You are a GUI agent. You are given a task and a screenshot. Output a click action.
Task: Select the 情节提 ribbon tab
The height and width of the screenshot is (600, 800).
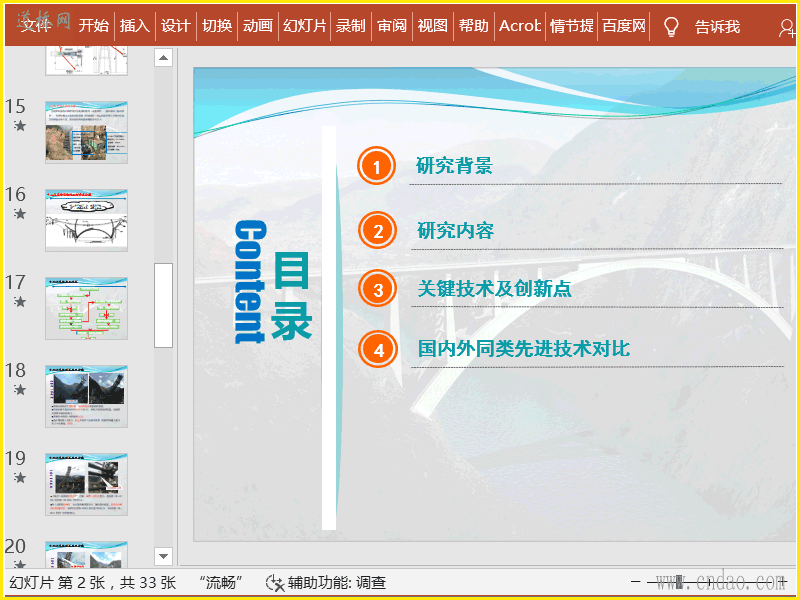[x=571, y=26]
